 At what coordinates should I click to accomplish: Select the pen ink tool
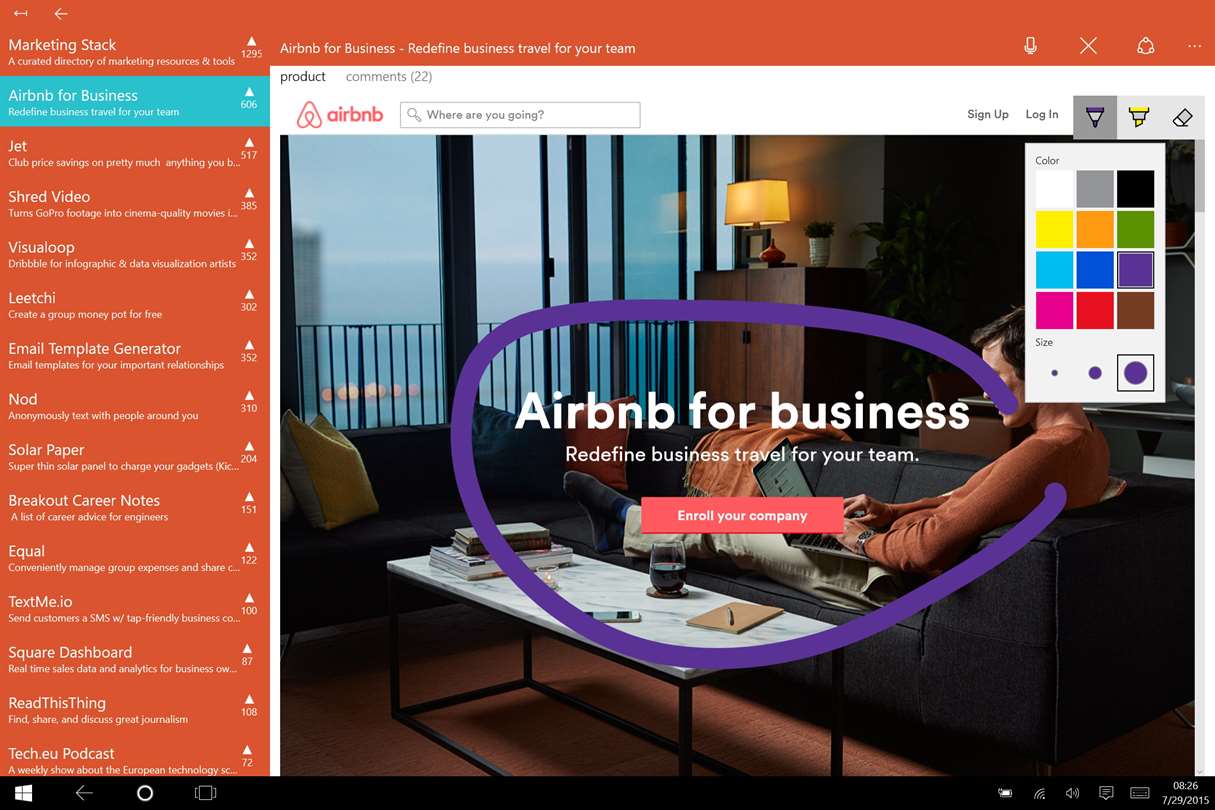(x=1095, y=117)
